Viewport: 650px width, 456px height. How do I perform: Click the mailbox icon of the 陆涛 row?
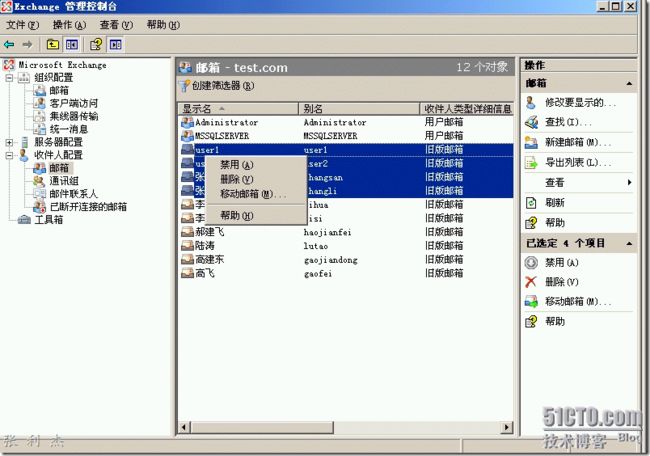187,245
